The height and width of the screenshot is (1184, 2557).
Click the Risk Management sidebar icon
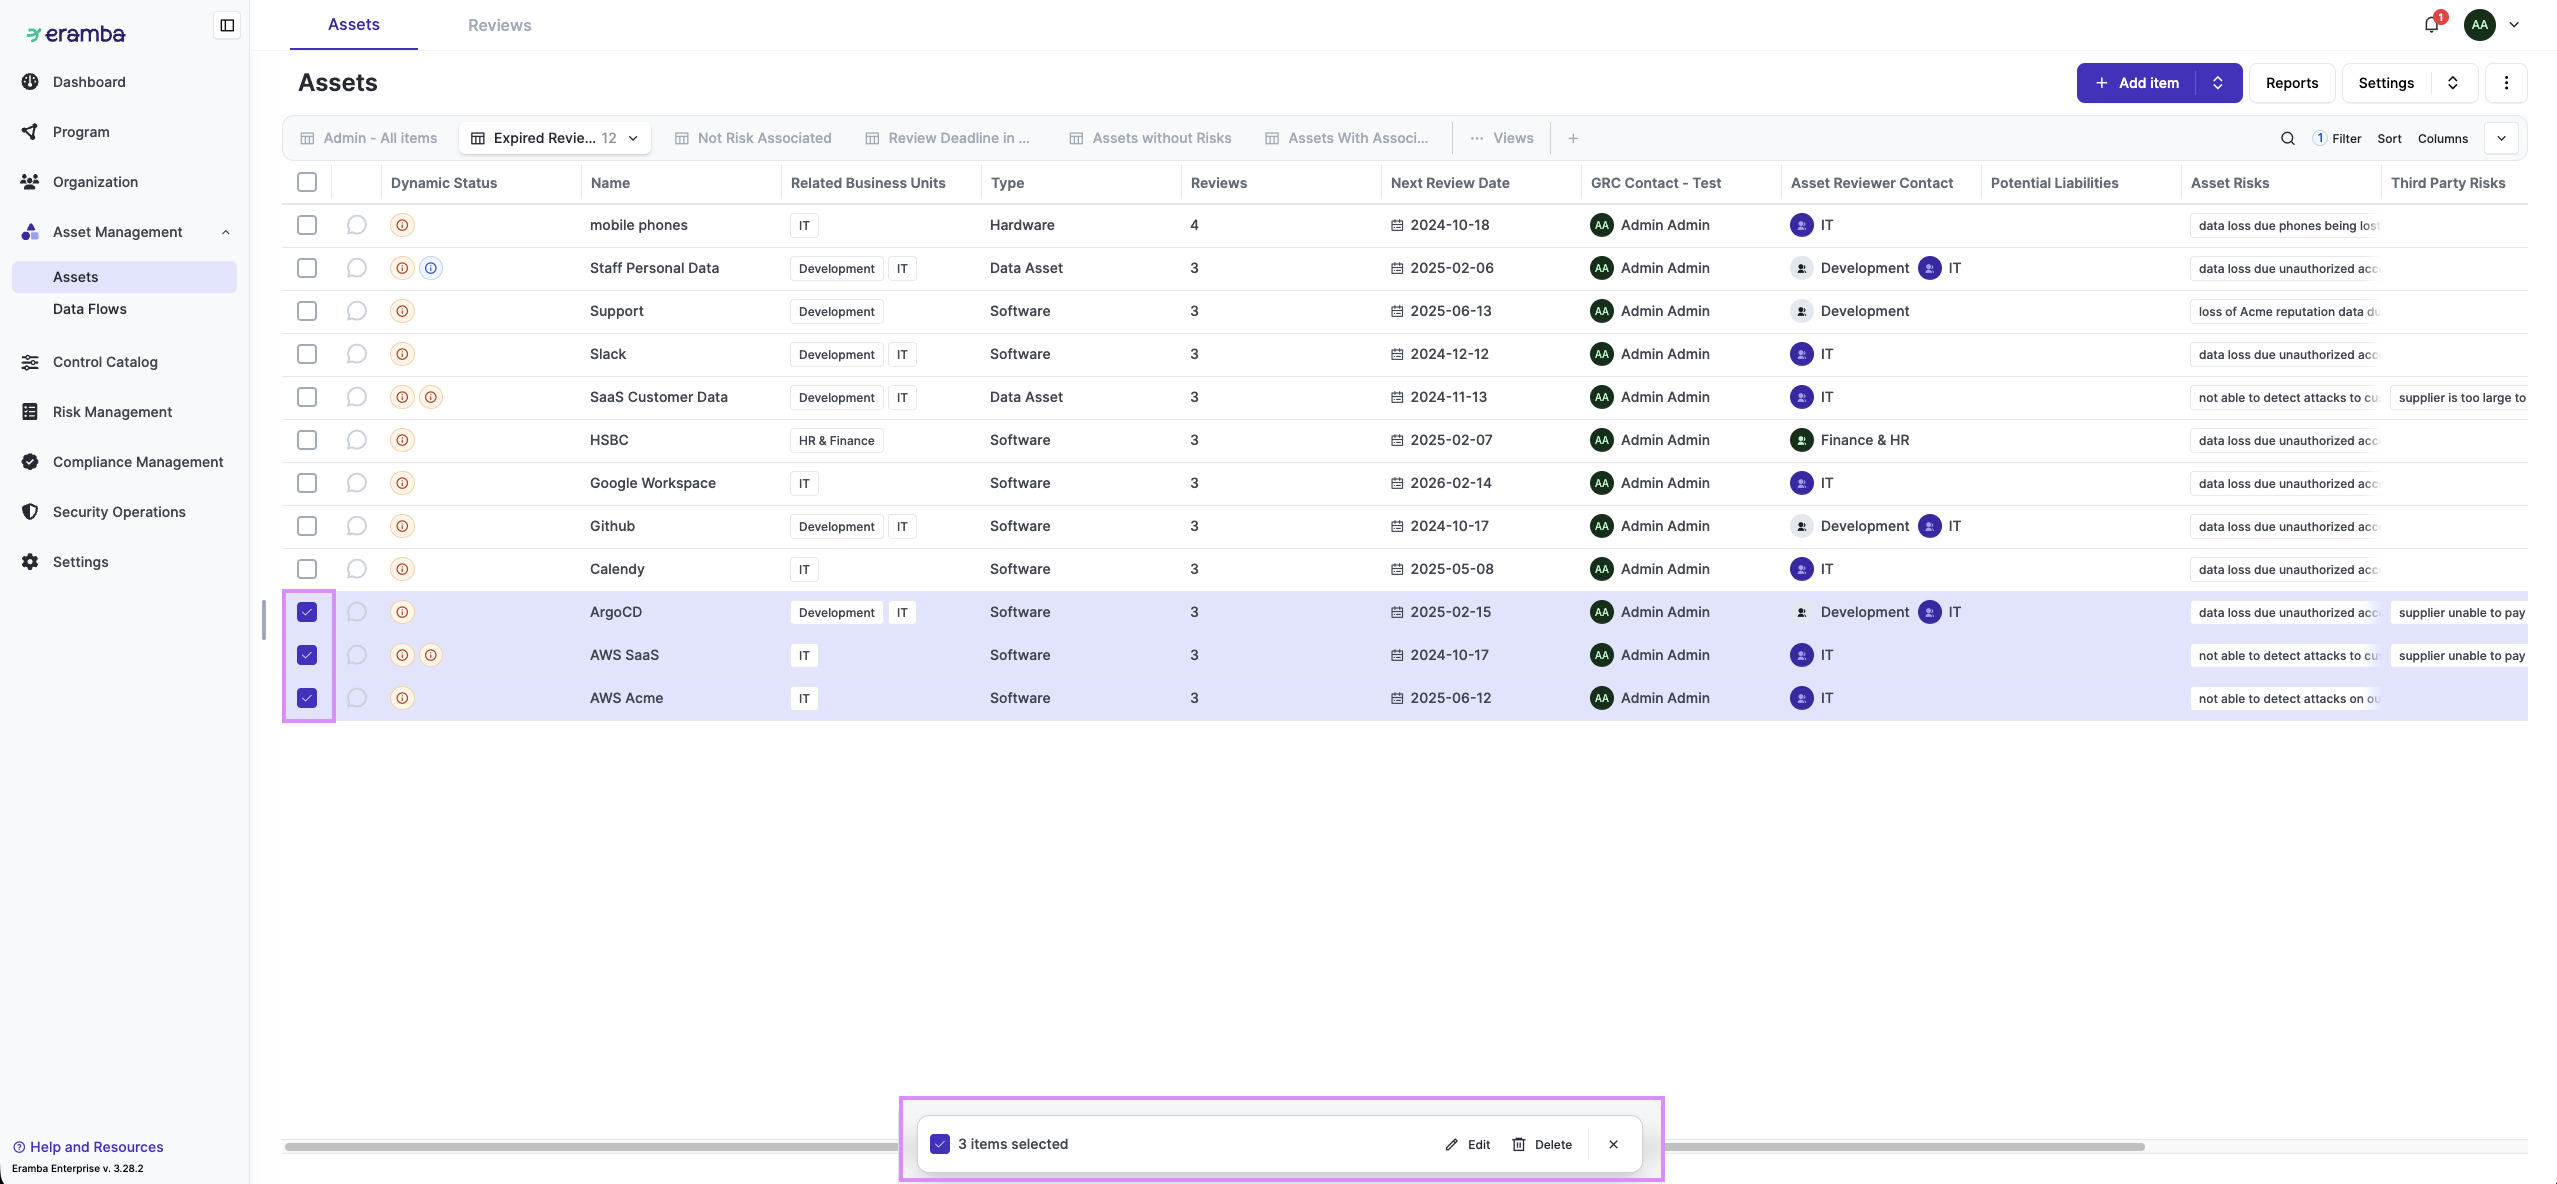(30, 412)
